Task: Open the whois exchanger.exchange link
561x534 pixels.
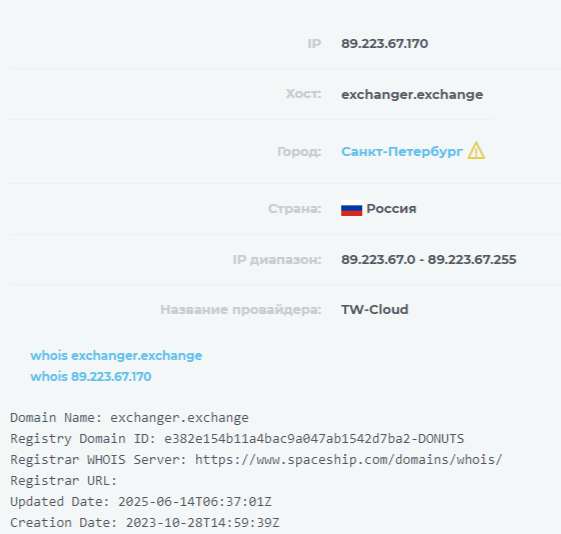Action: point(116,356)
